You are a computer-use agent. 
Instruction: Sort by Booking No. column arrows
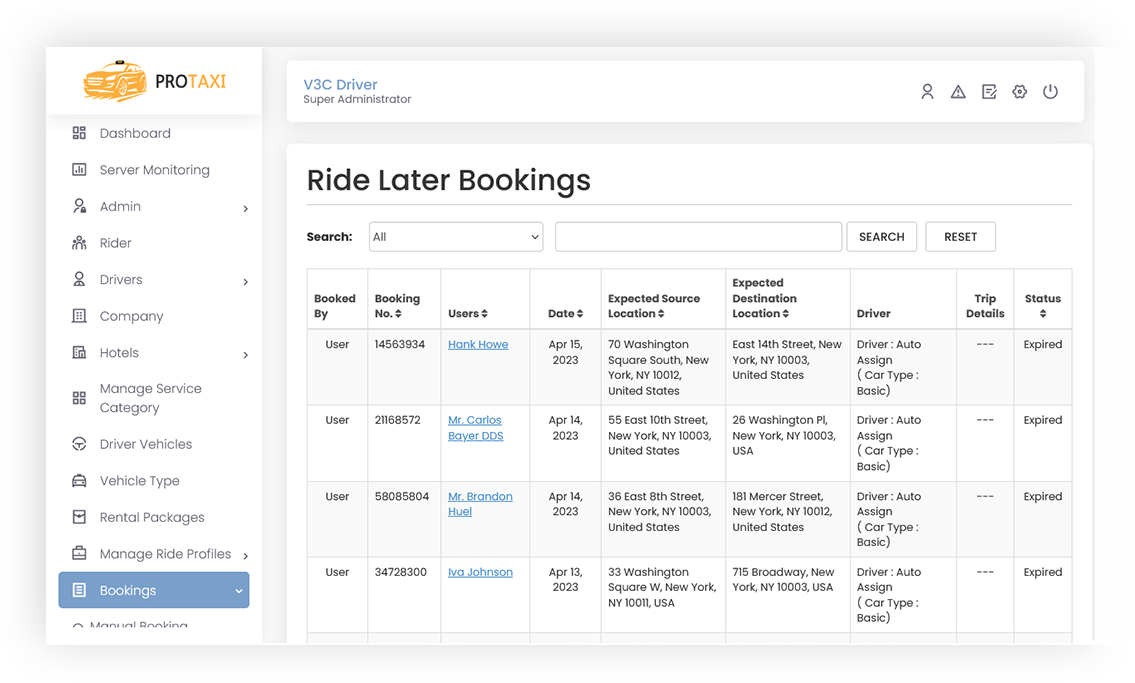(x=398, y=314)
